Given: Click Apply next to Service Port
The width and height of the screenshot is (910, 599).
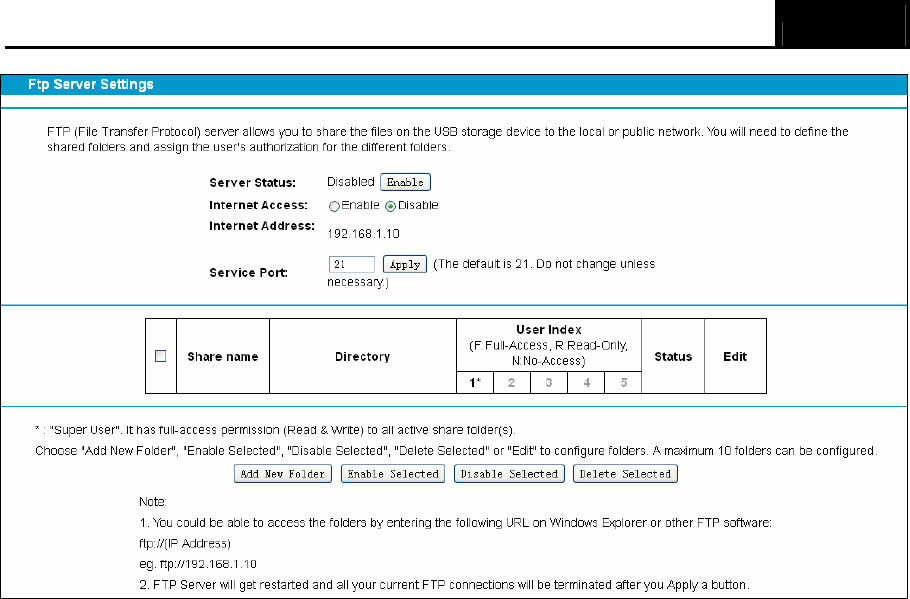Looking at the screenshot, I should point(405,264).
